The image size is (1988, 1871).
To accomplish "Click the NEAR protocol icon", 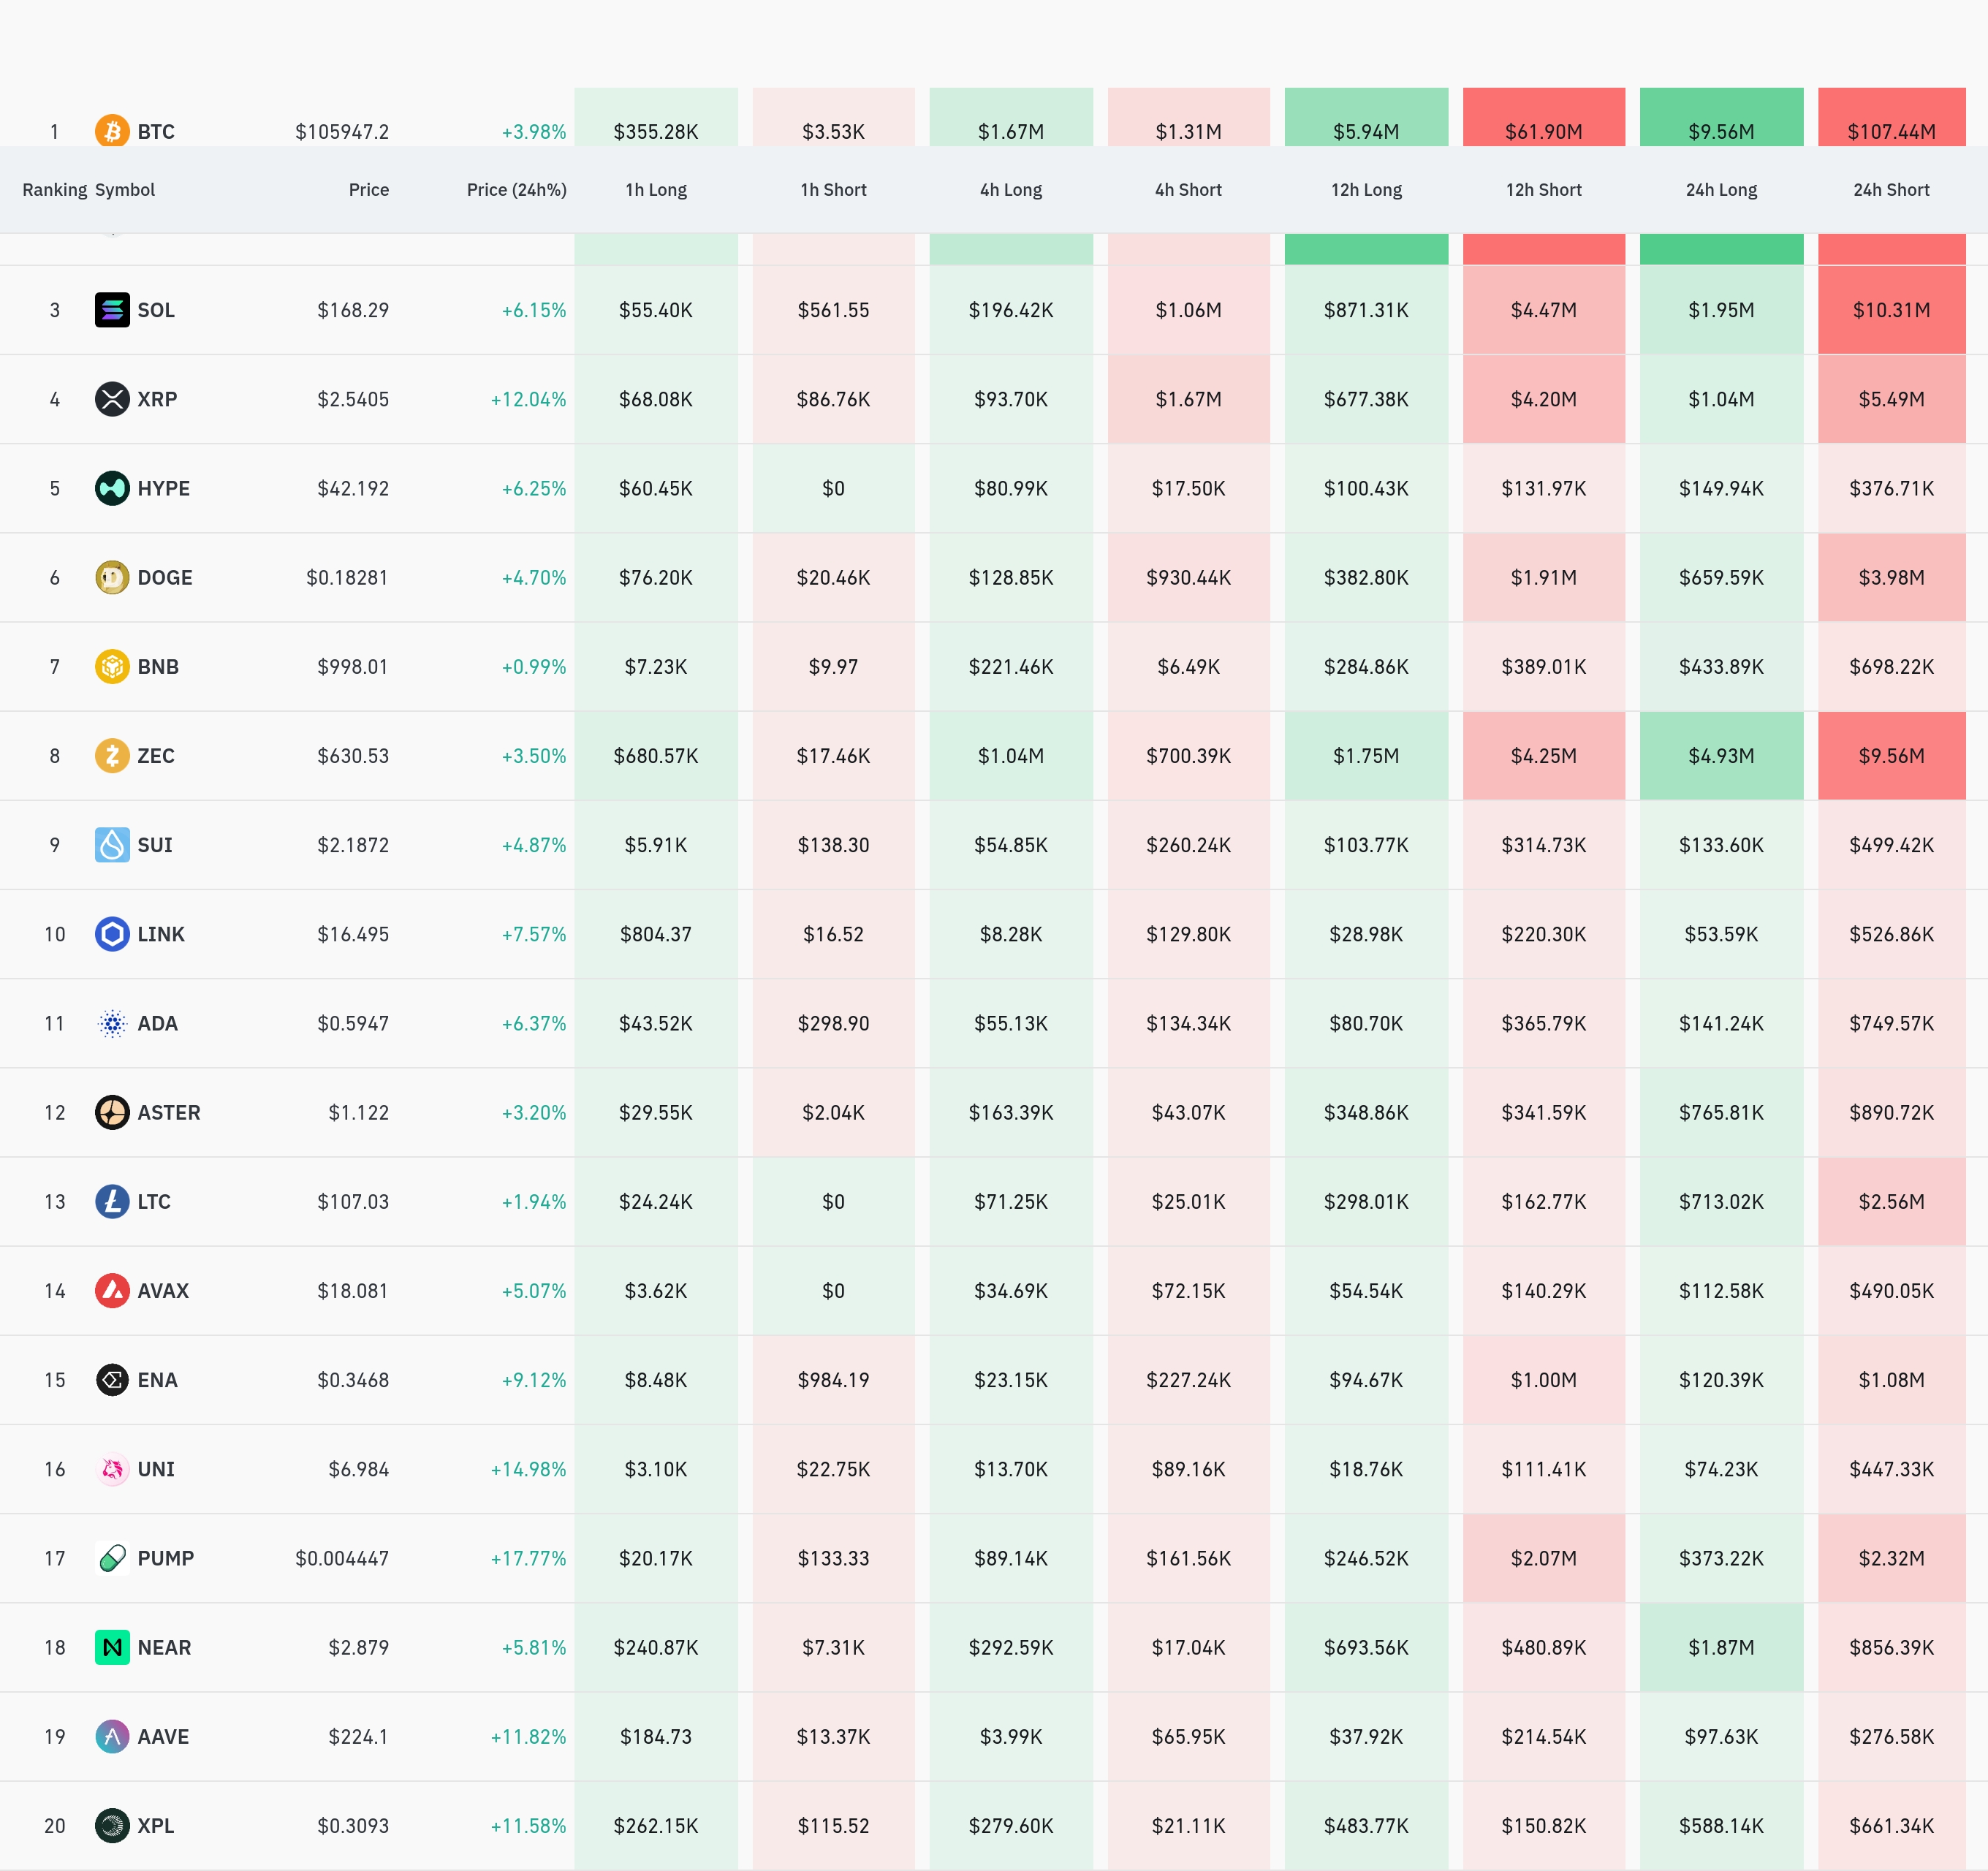I will pos(112,1647).
